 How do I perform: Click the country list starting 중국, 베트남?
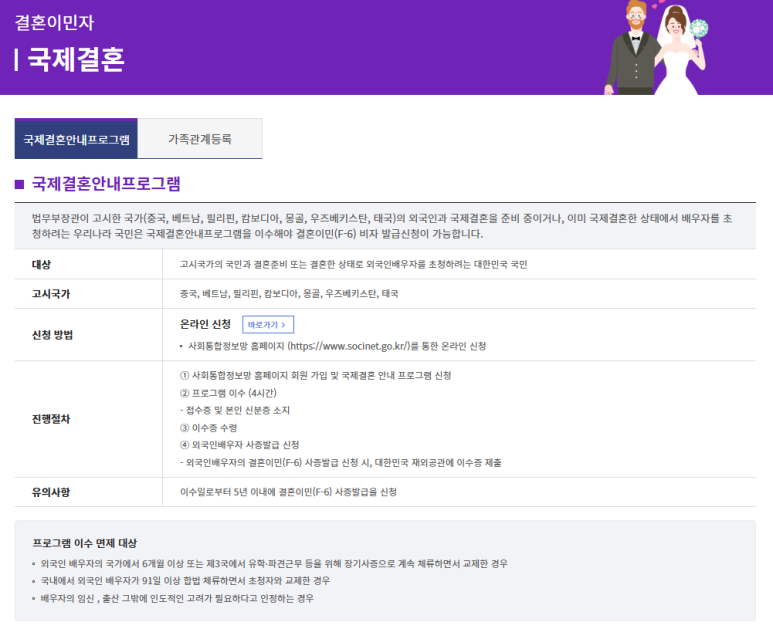(289, 294)
